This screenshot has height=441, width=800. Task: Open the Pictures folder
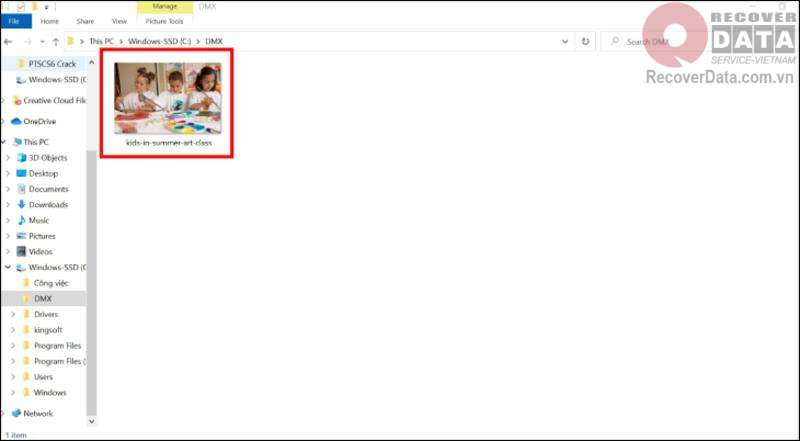point(42,236)
